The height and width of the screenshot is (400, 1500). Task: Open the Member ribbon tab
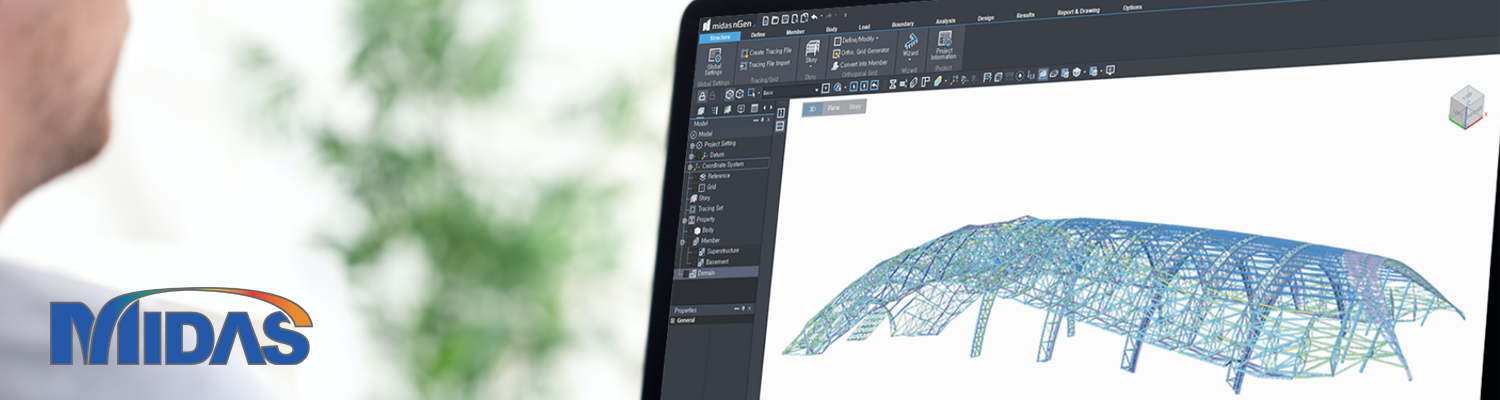795,31
